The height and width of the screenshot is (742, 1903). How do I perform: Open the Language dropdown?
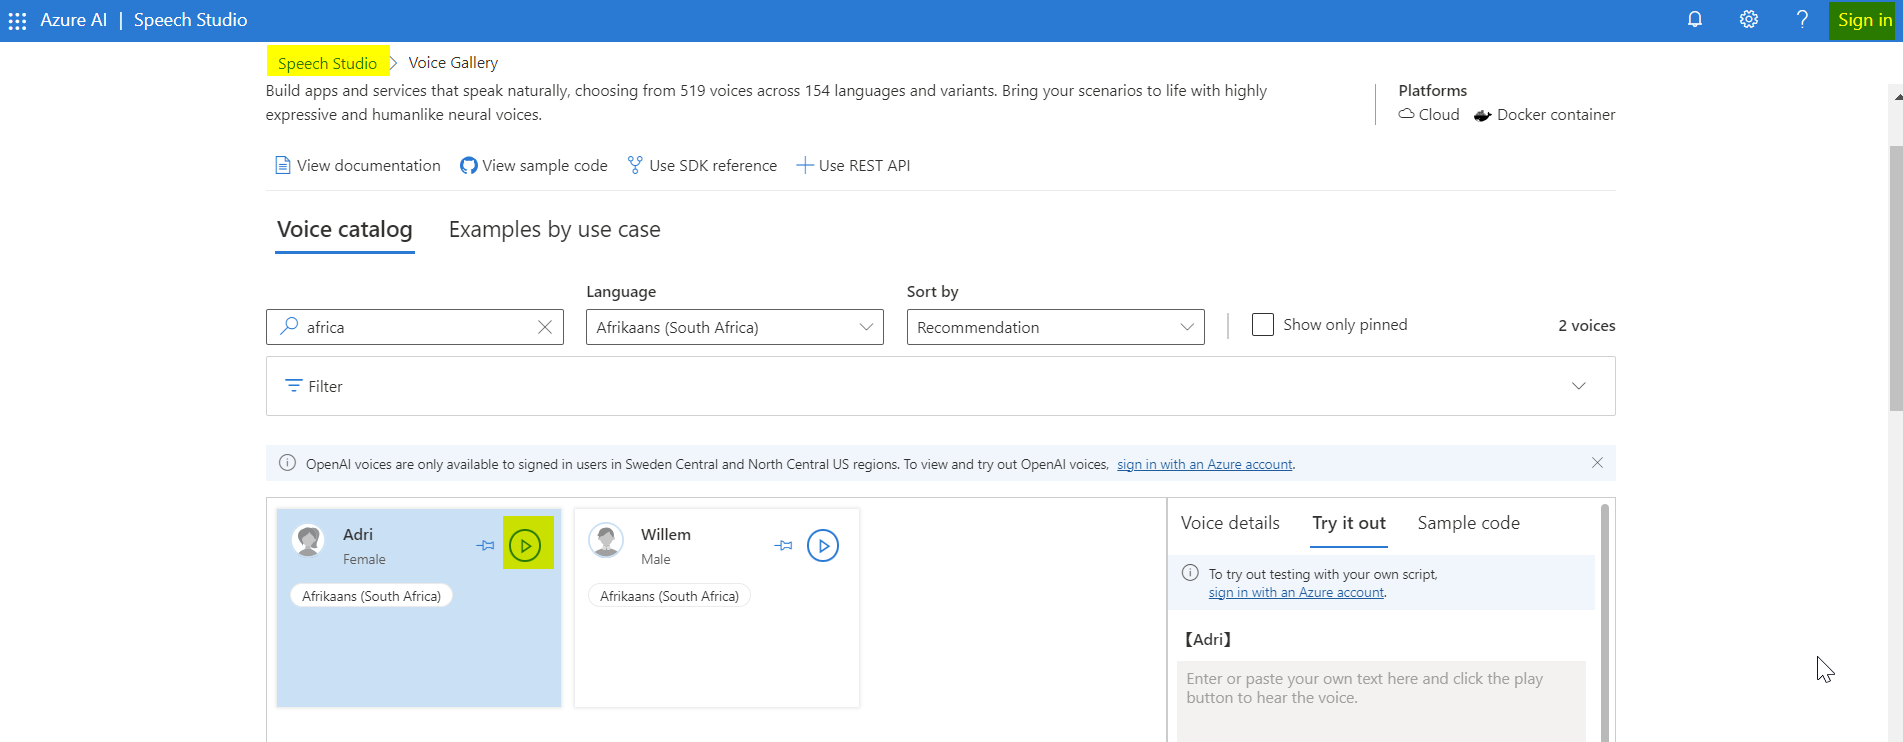735,327
